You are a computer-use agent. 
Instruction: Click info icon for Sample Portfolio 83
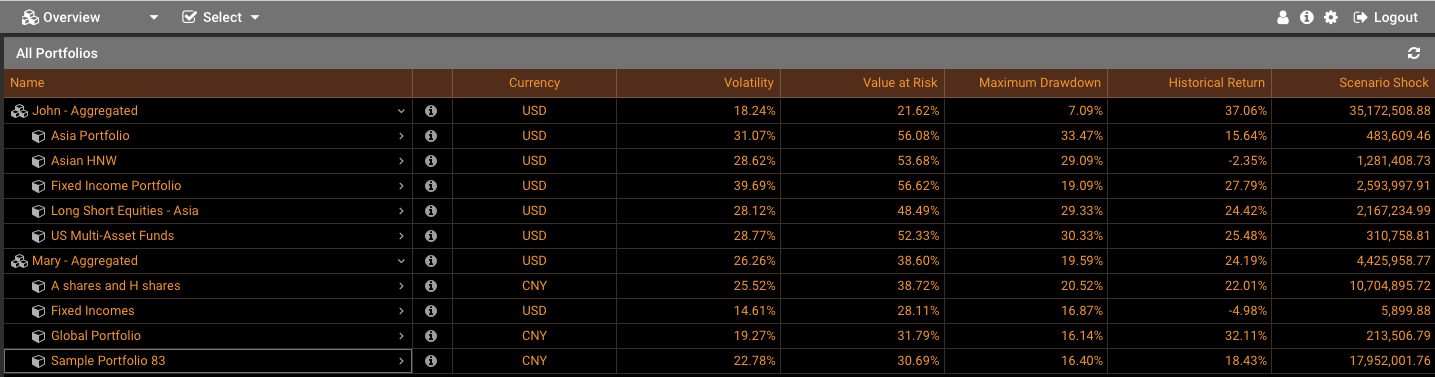pos(431,361)
